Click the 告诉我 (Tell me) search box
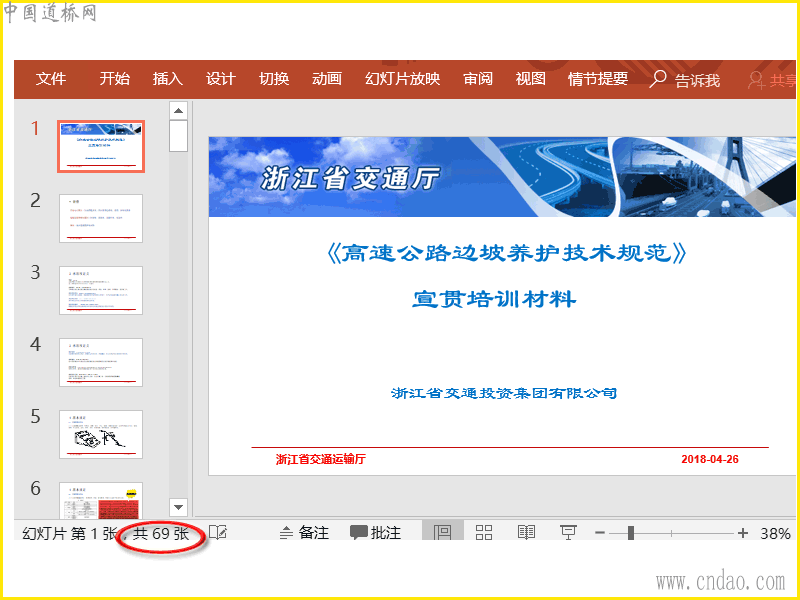The width and height of the screenshot is (800, 600). [685, 80]
